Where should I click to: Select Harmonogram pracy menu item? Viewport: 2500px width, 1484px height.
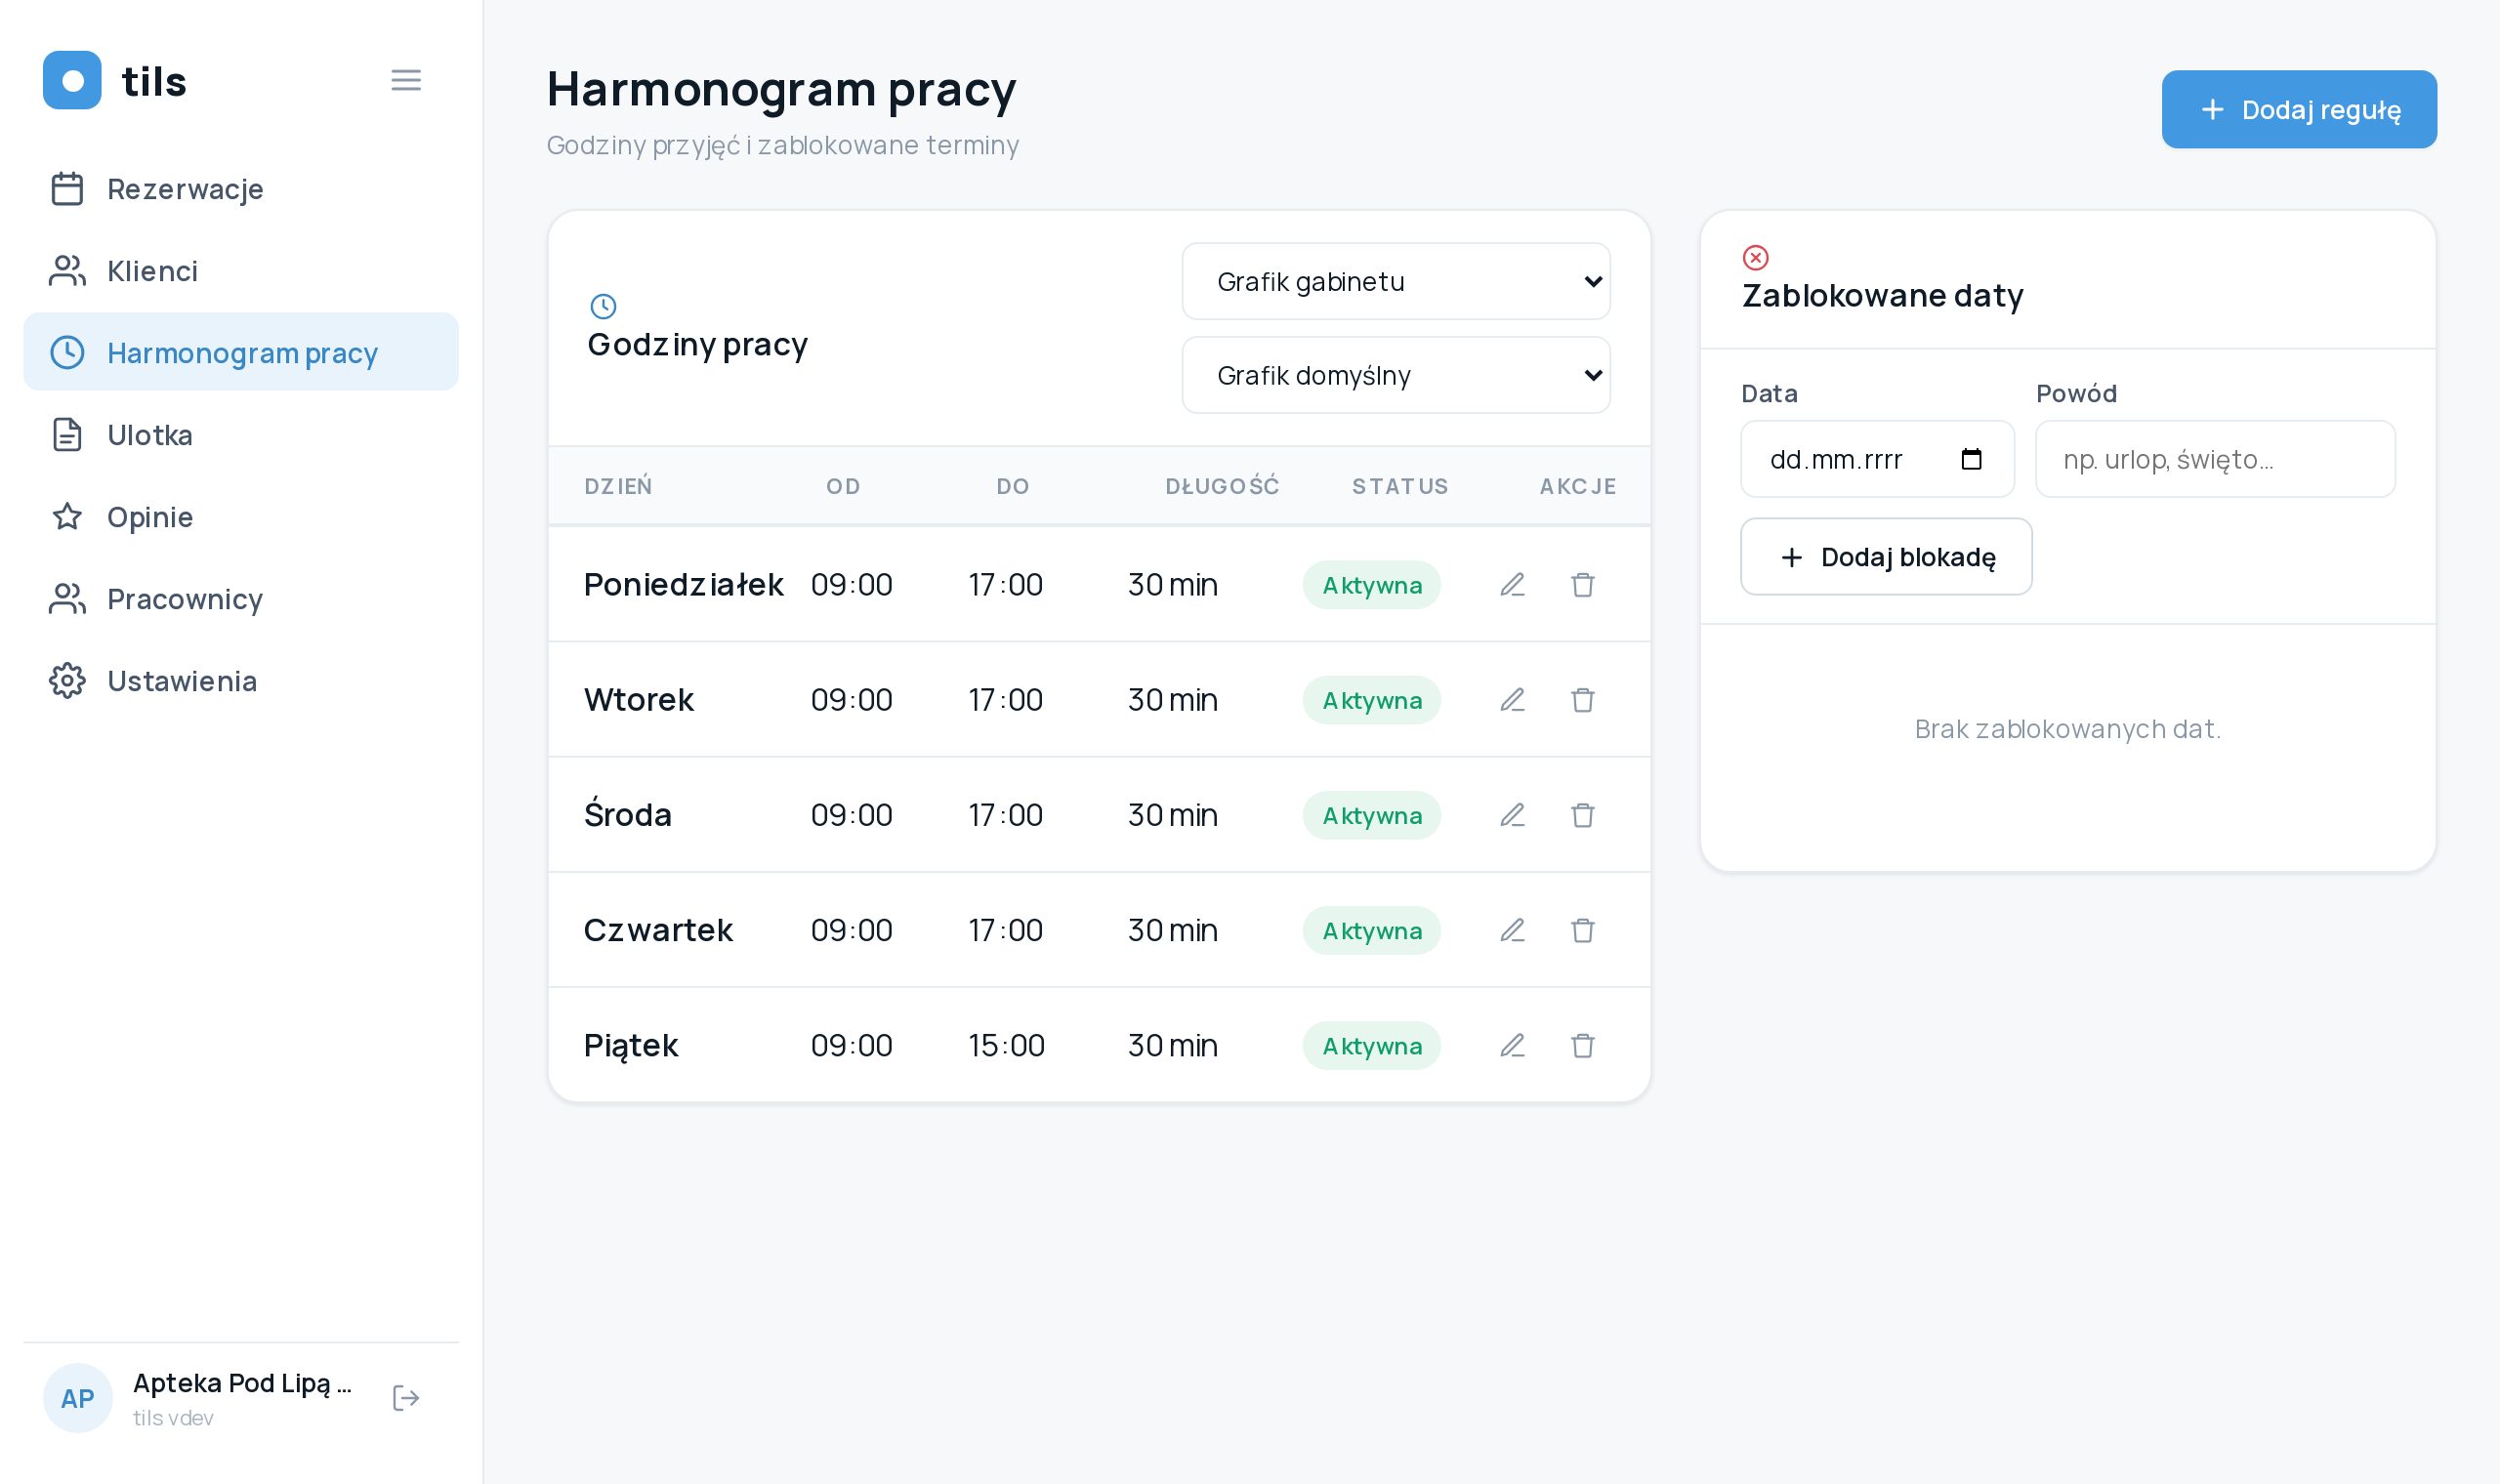[241, 353]
